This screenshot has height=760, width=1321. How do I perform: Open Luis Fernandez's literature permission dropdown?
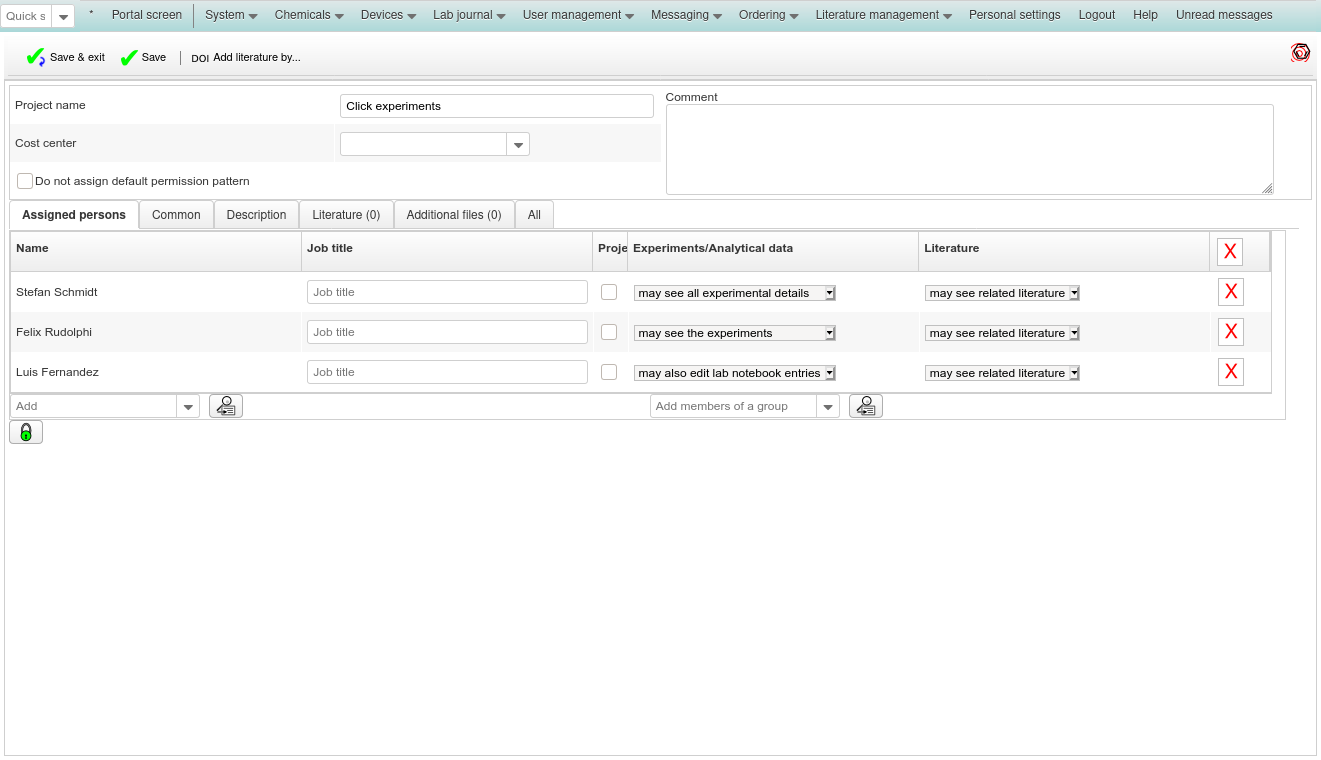(1002, 373)
